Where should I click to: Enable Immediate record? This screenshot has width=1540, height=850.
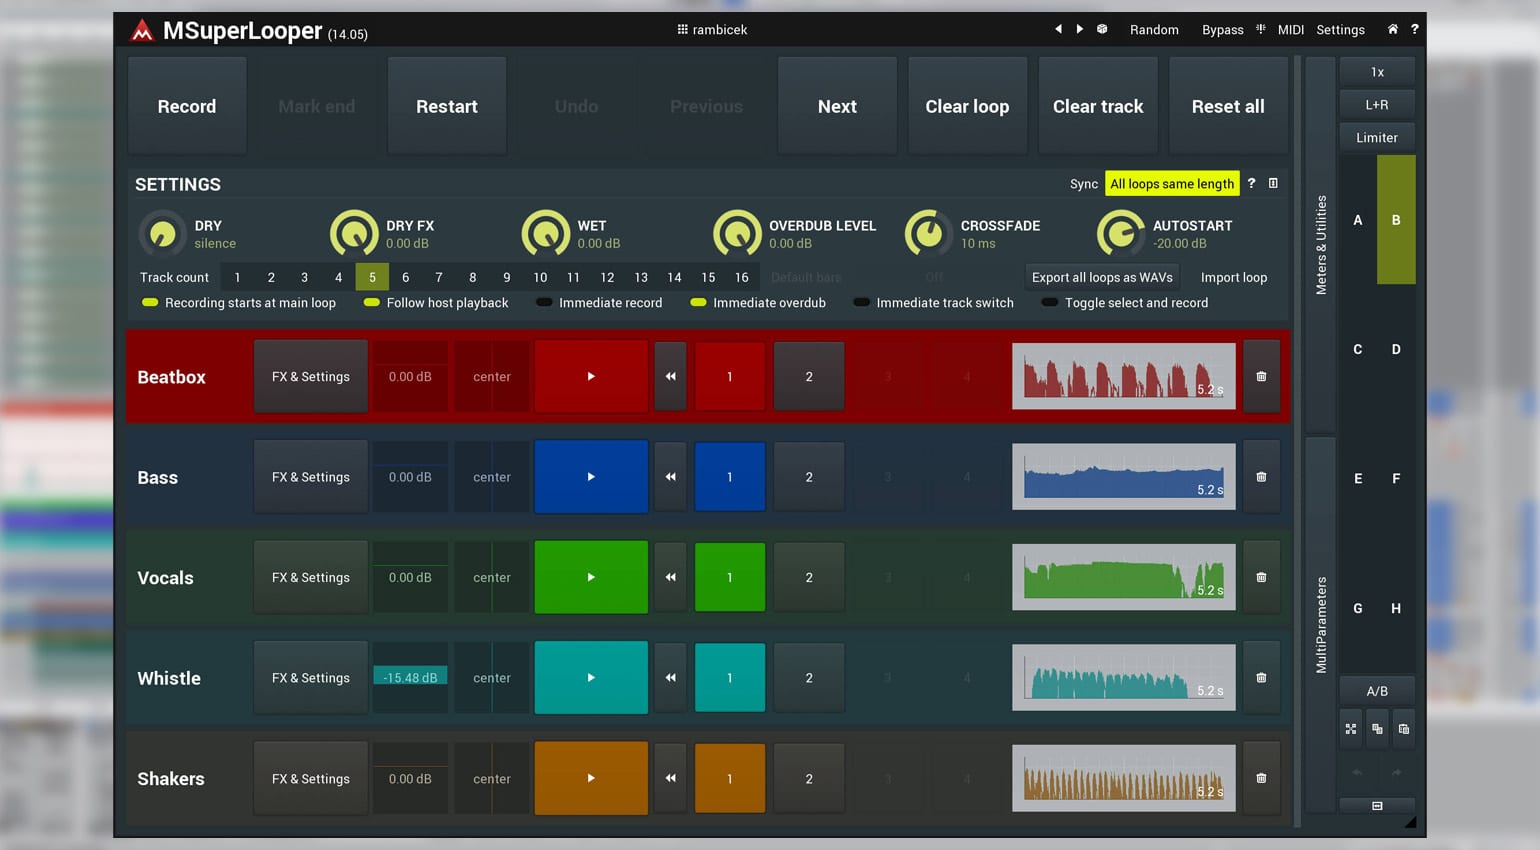(x=599, y=303)
